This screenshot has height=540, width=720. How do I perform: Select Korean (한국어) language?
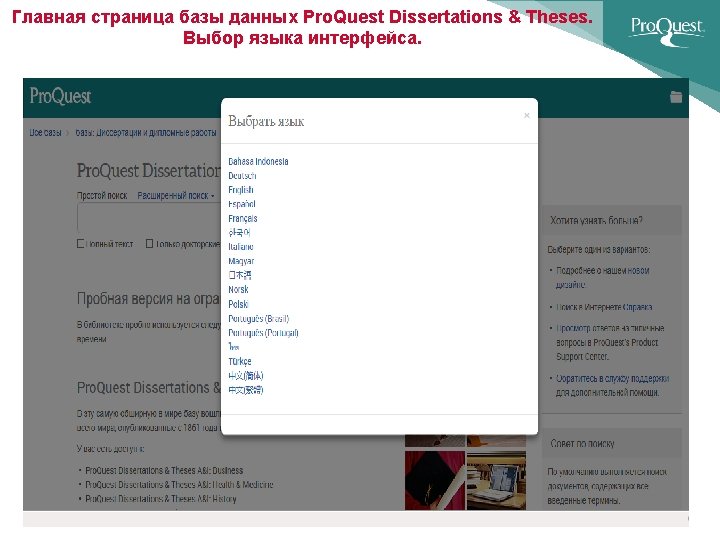pyautogui.click(x=239, y=232)
